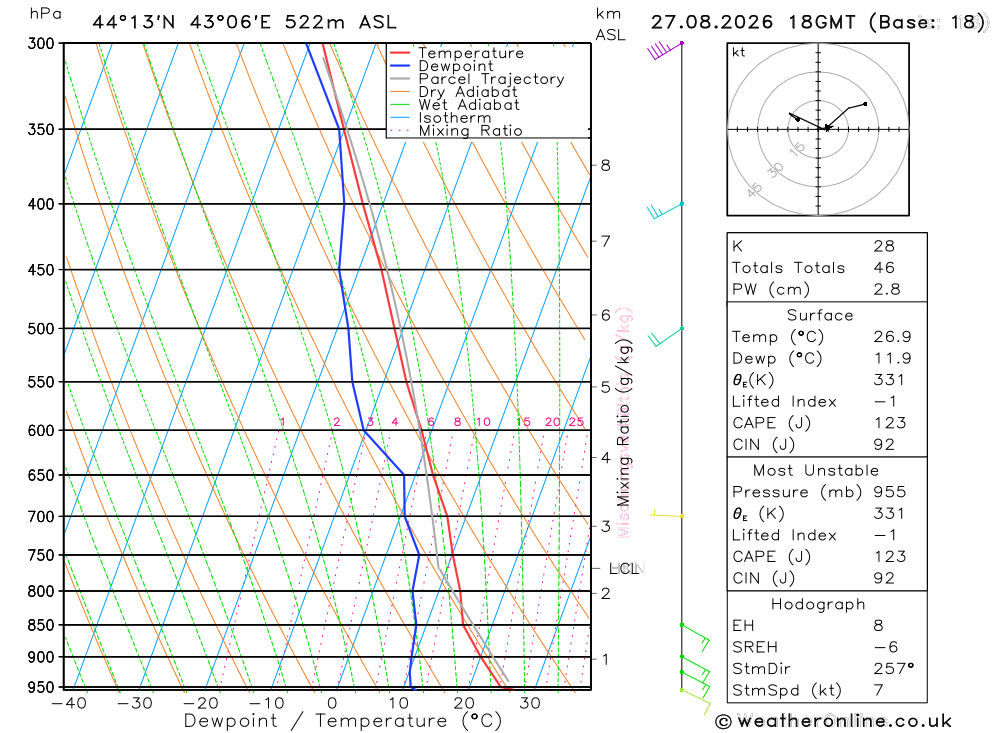The height and width of the screenshot is (733, 1000).
Task: Click the hodograph 45 ring label
Action: click(754, 189)
